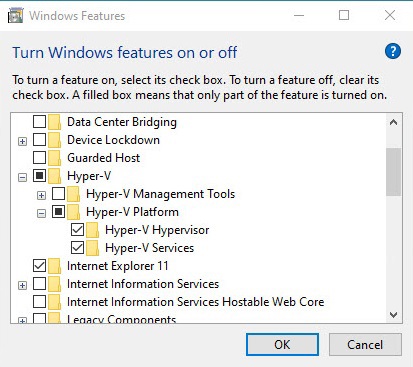Screen dimensions: 413x367
Task: Click the scrollbar down arrow
Action: tap(393, 315)
